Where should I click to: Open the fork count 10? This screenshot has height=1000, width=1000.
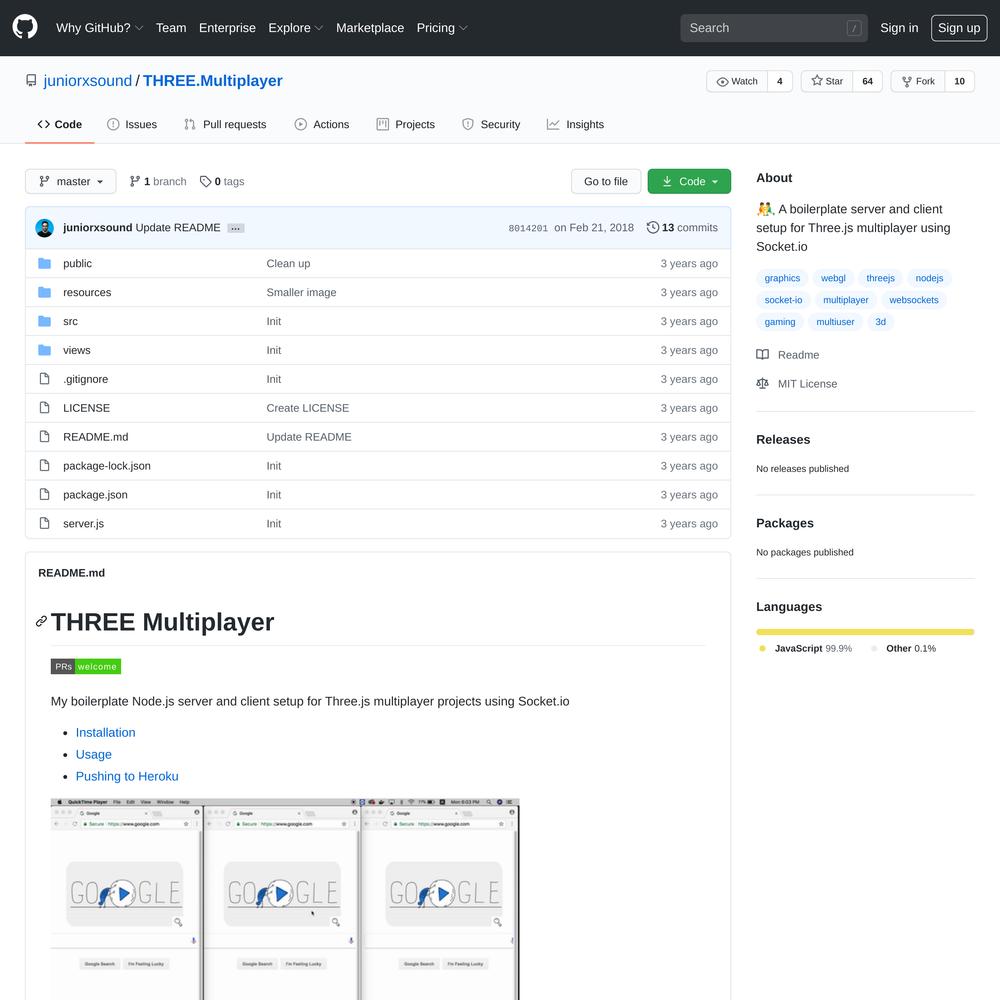tap(959, 81)
